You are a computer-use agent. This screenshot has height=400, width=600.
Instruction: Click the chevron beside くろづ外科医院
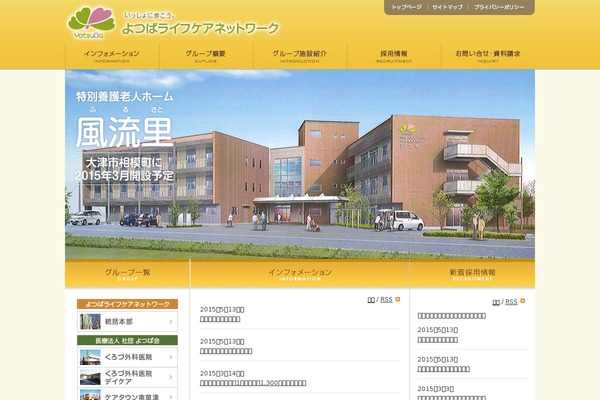pos(171,357)
